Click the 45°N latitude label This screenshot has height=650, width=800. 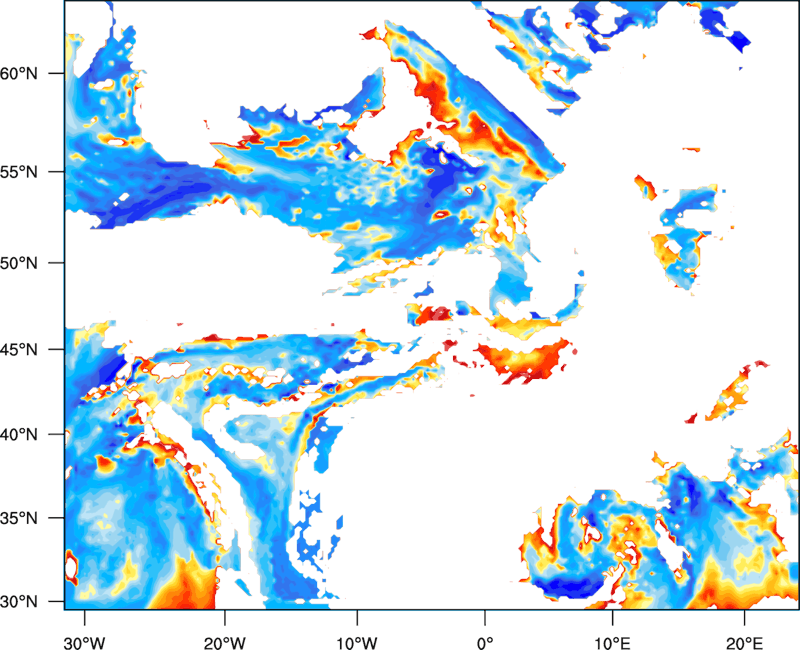click(x=19, y=350)
